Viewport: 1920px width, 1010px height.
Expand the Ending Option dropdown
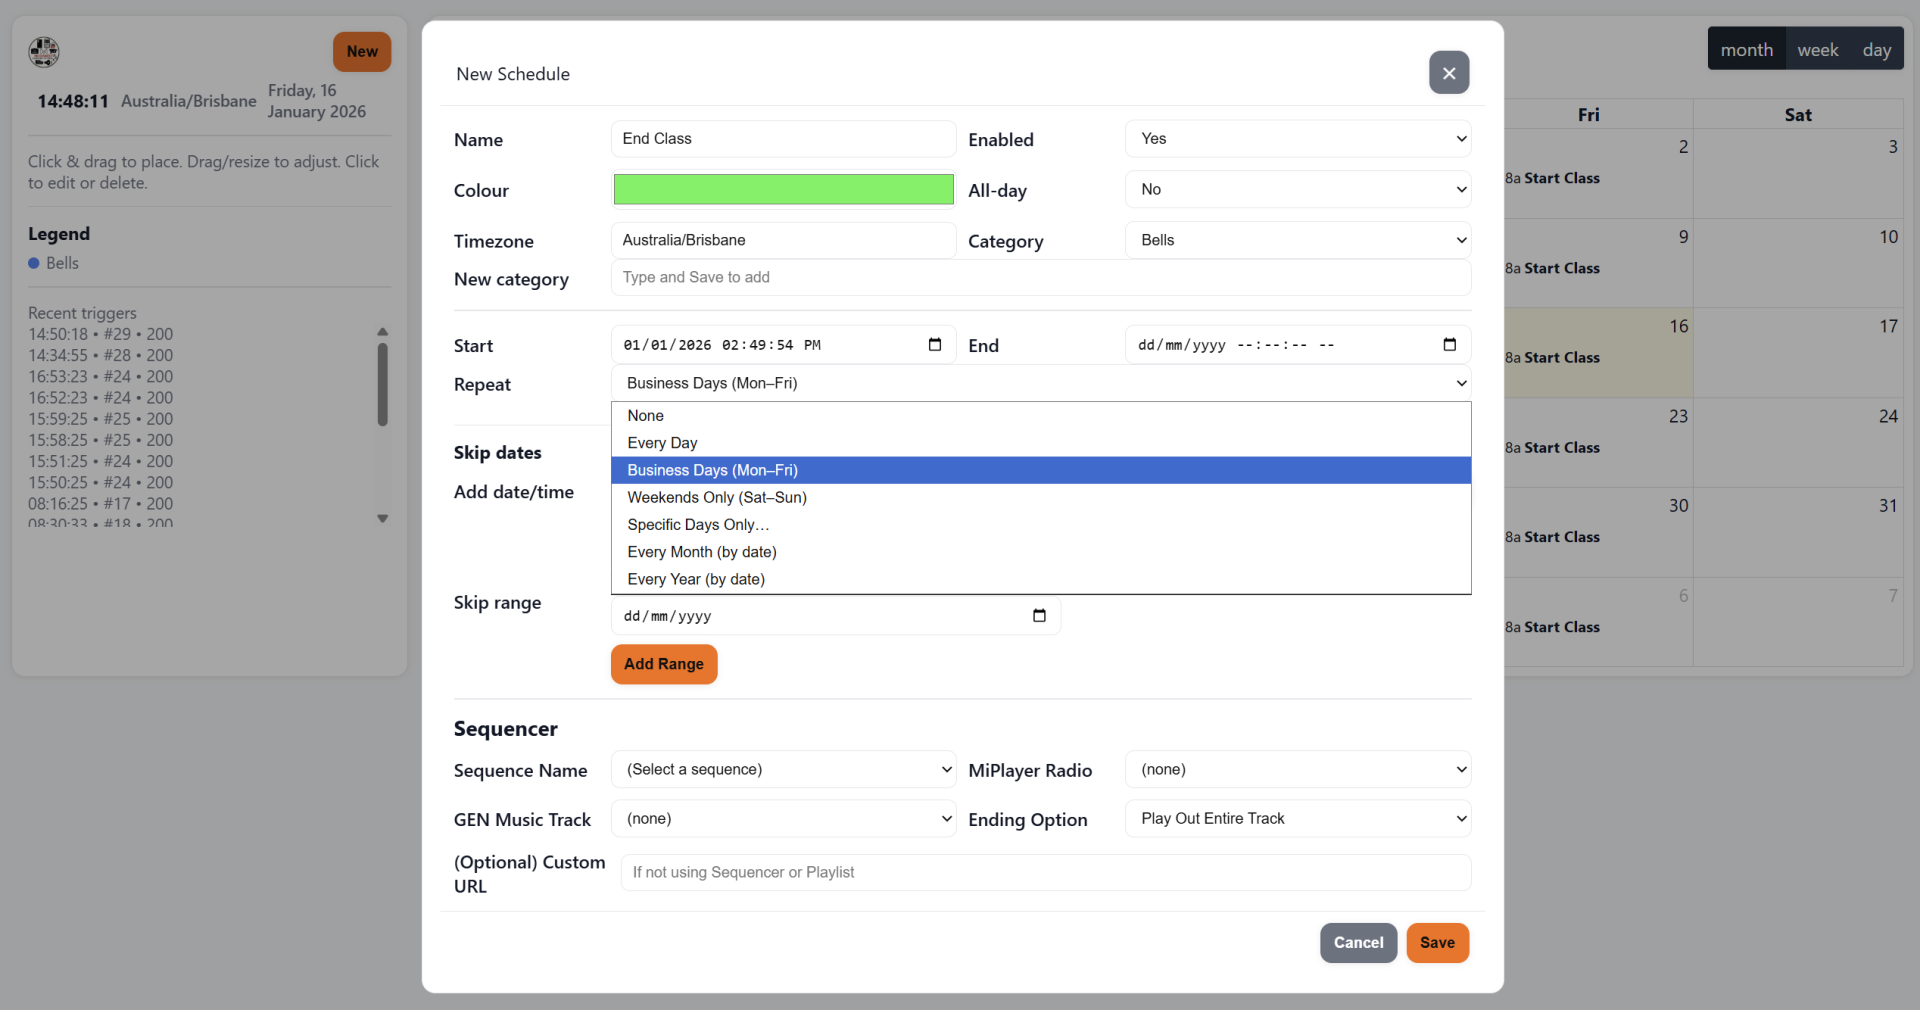click(1297, 819)
